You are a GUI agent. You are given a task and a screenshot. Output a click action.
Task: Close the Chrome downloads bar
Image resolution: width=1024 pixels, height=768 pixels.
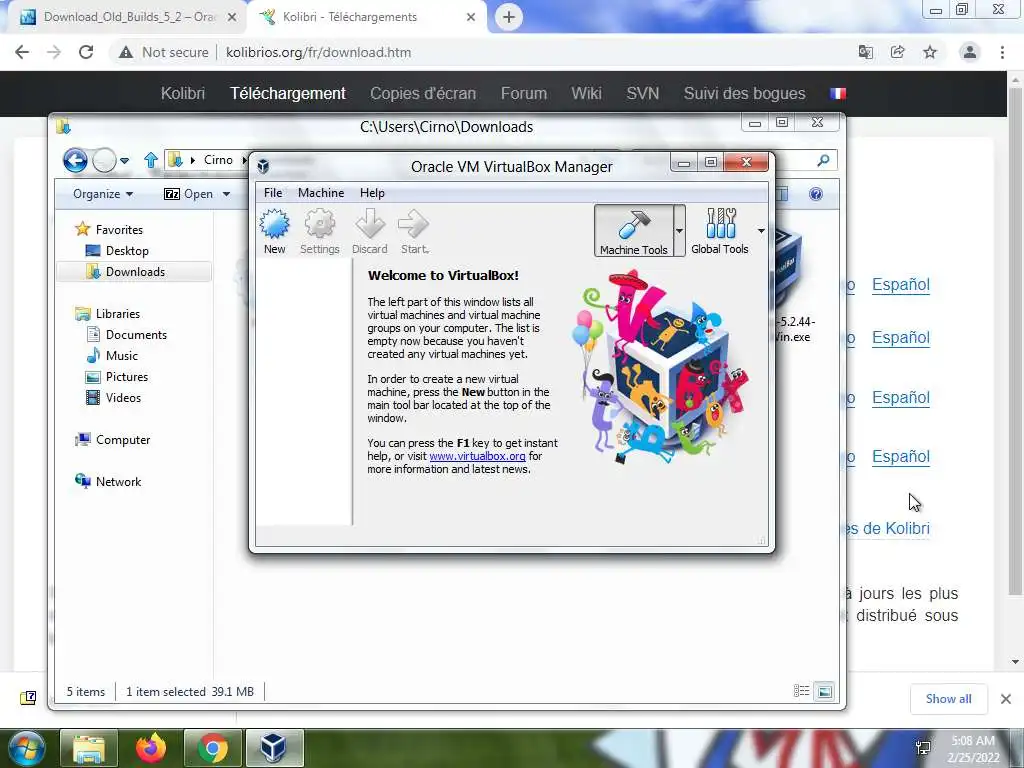1006,699
